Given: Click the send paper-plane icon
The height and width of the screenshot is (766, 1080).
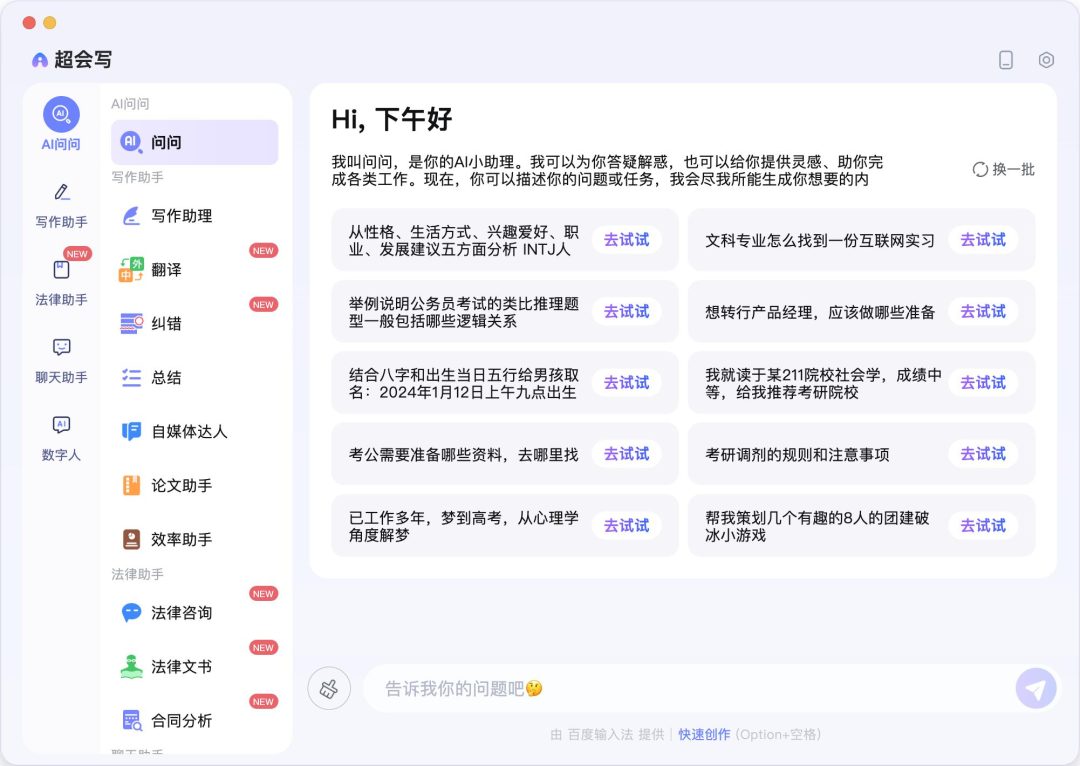Looking at the screenshot, I should tap(1036, 688).
